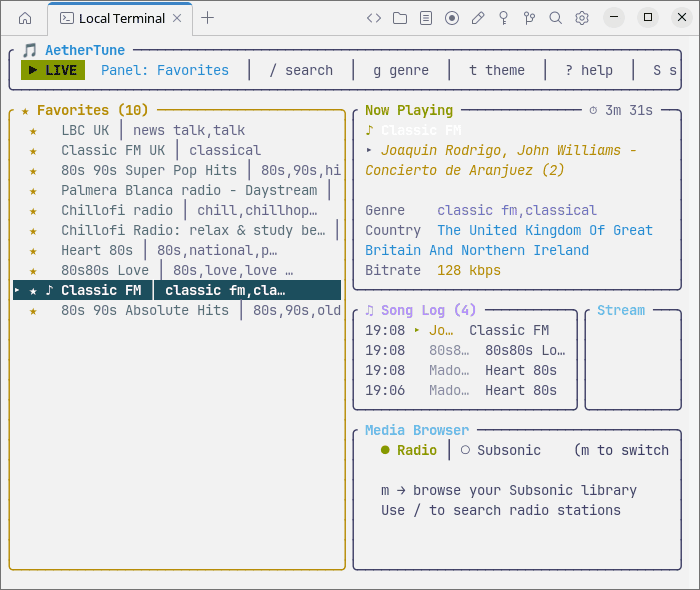This screenshot has height=590, width=700.
Task: Select the Local Terminal tab
Action: click(x=121, y=18)
